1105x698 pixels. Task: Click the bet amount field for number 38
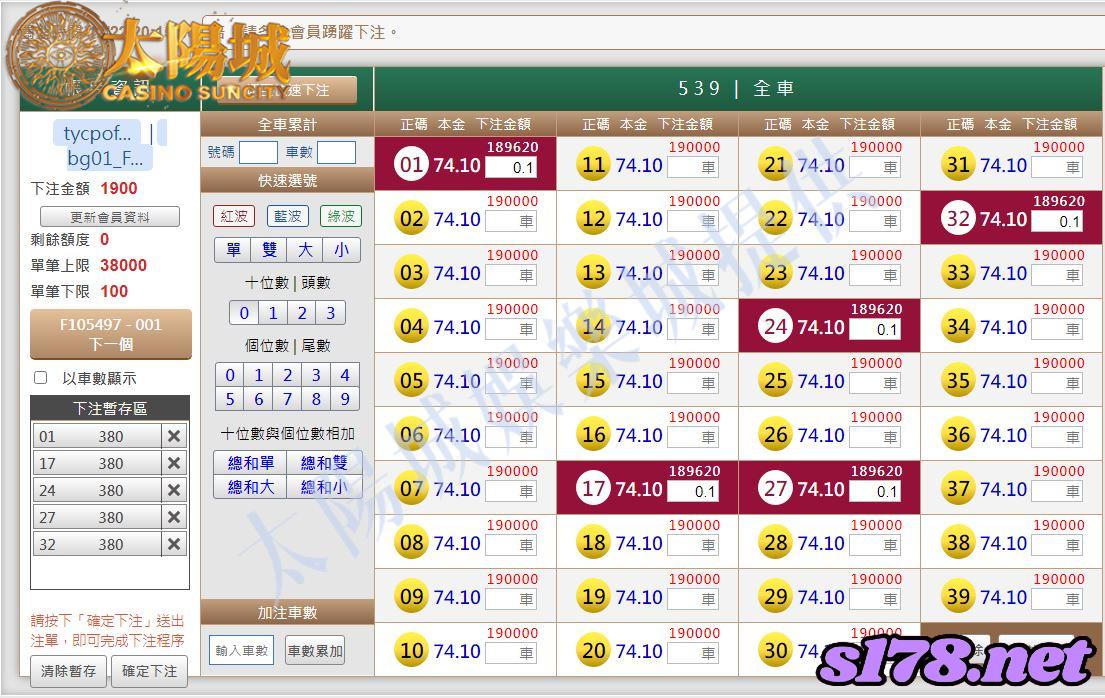pyautogui.click(x=1057, y=546)
